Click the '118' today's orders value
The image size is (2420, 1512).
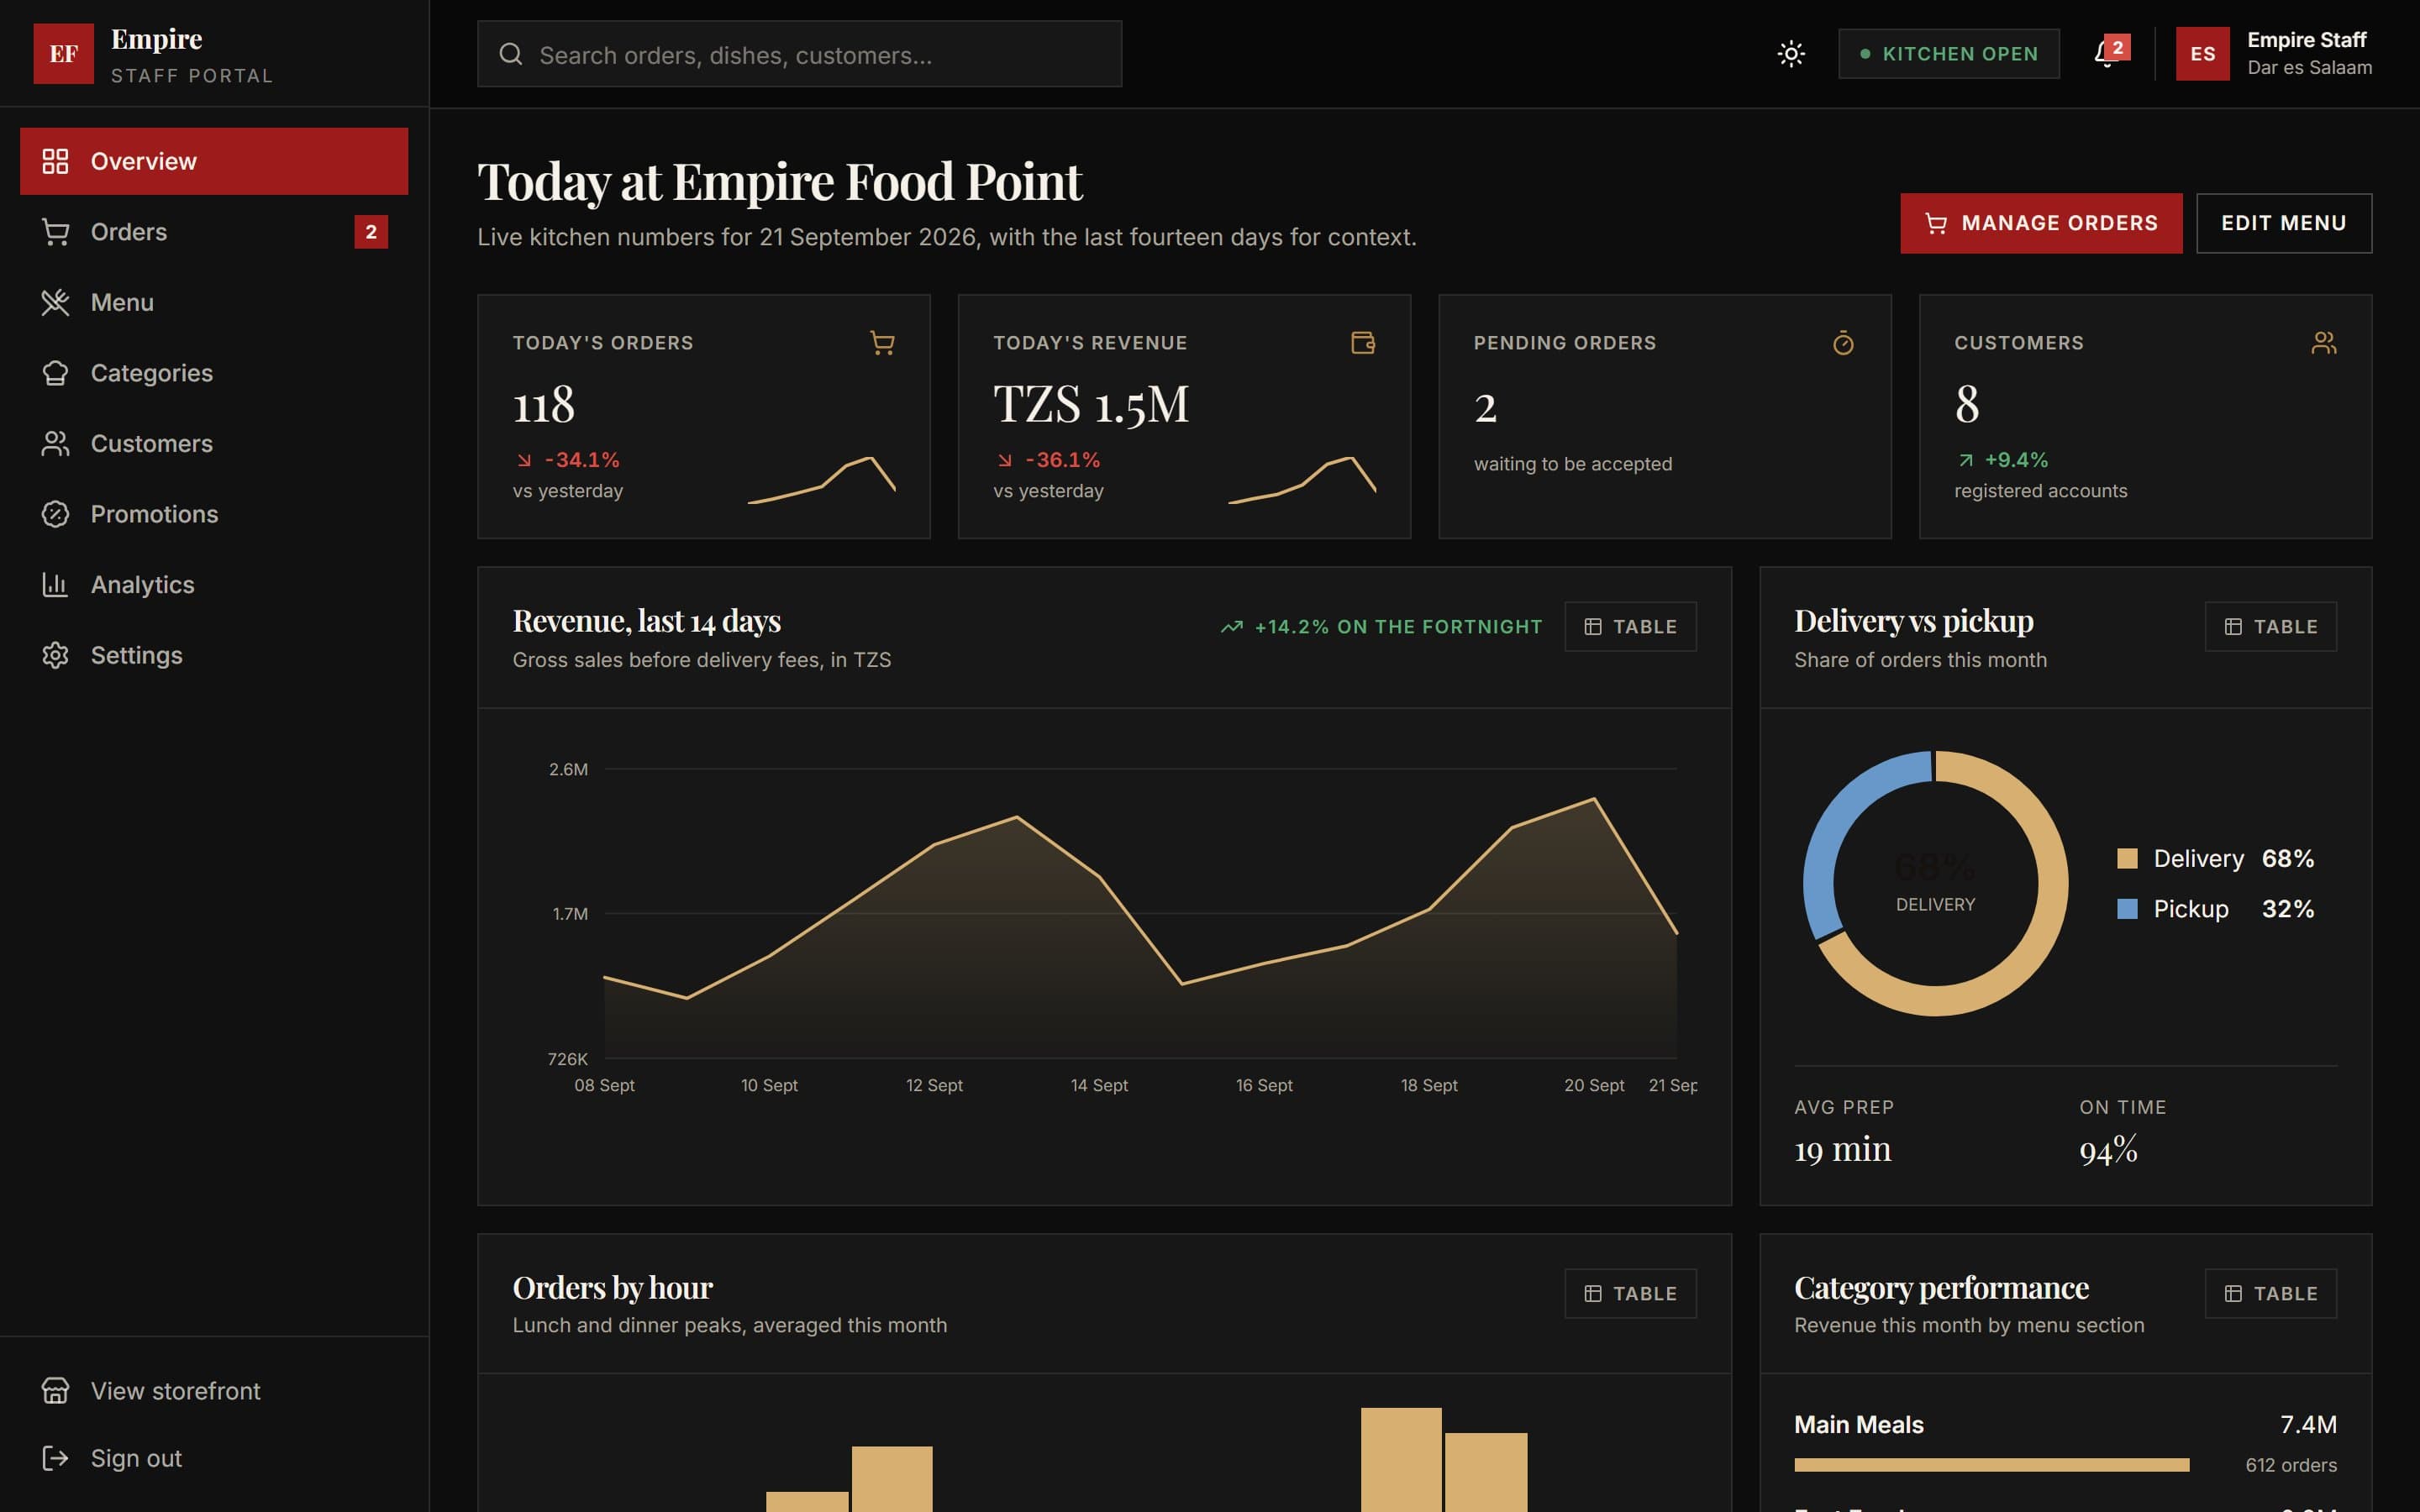(544, 405)
